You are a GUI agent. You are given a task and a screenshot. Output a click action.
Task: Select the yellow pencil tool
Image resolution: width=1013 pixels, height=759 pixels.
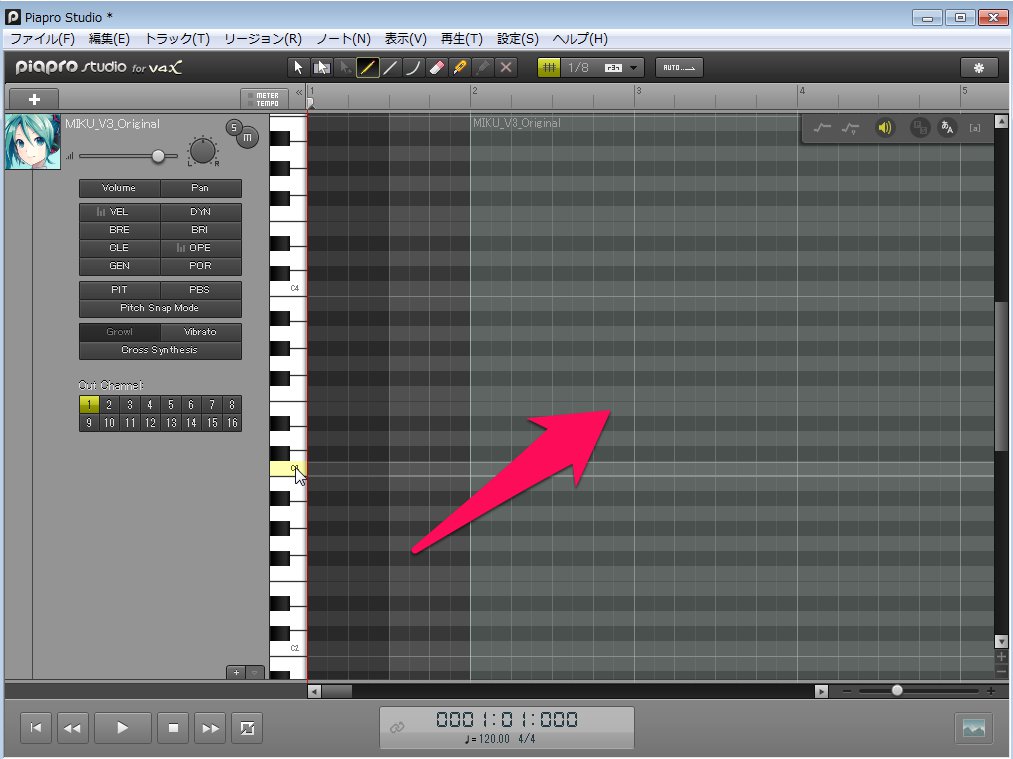point(368,67)
